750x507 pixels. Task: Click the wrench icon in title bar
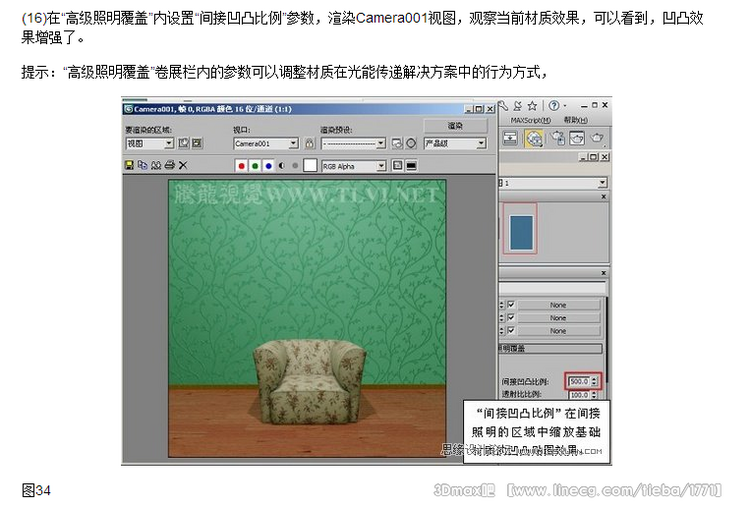point(503,105)
